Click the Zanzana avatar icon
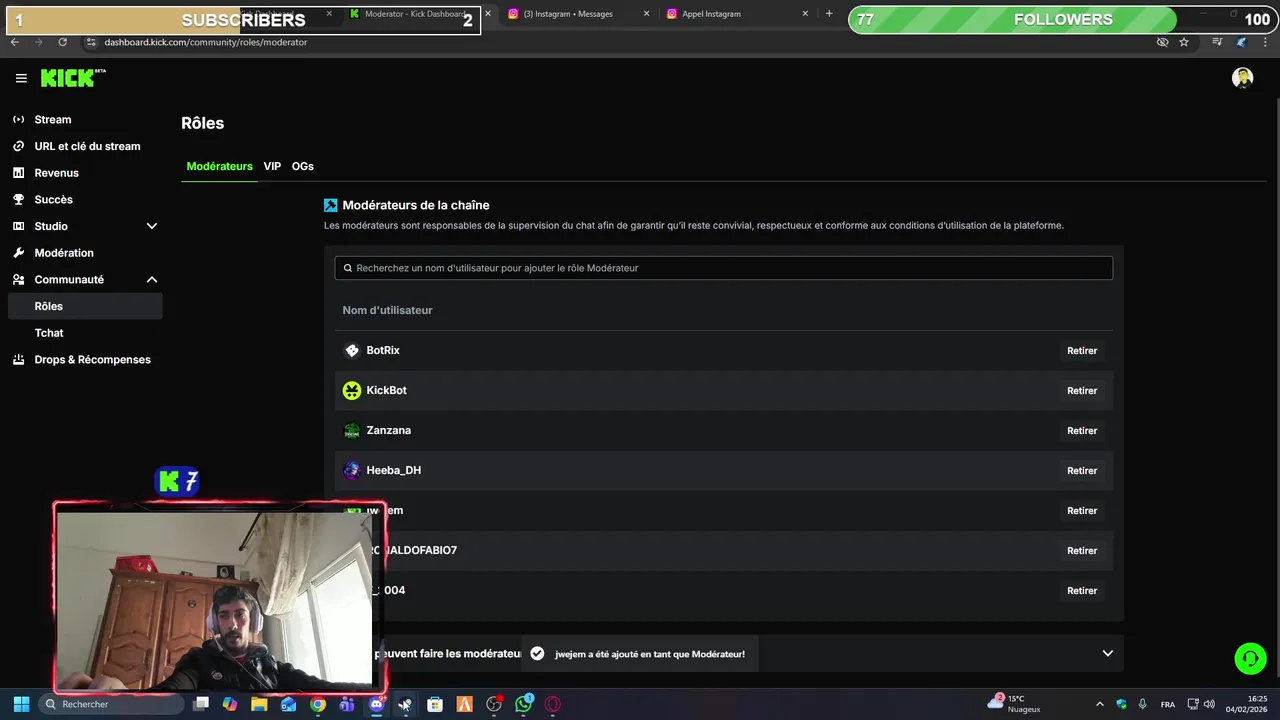This screenshot has height=720, width=1280. click(x=352, y=430)
